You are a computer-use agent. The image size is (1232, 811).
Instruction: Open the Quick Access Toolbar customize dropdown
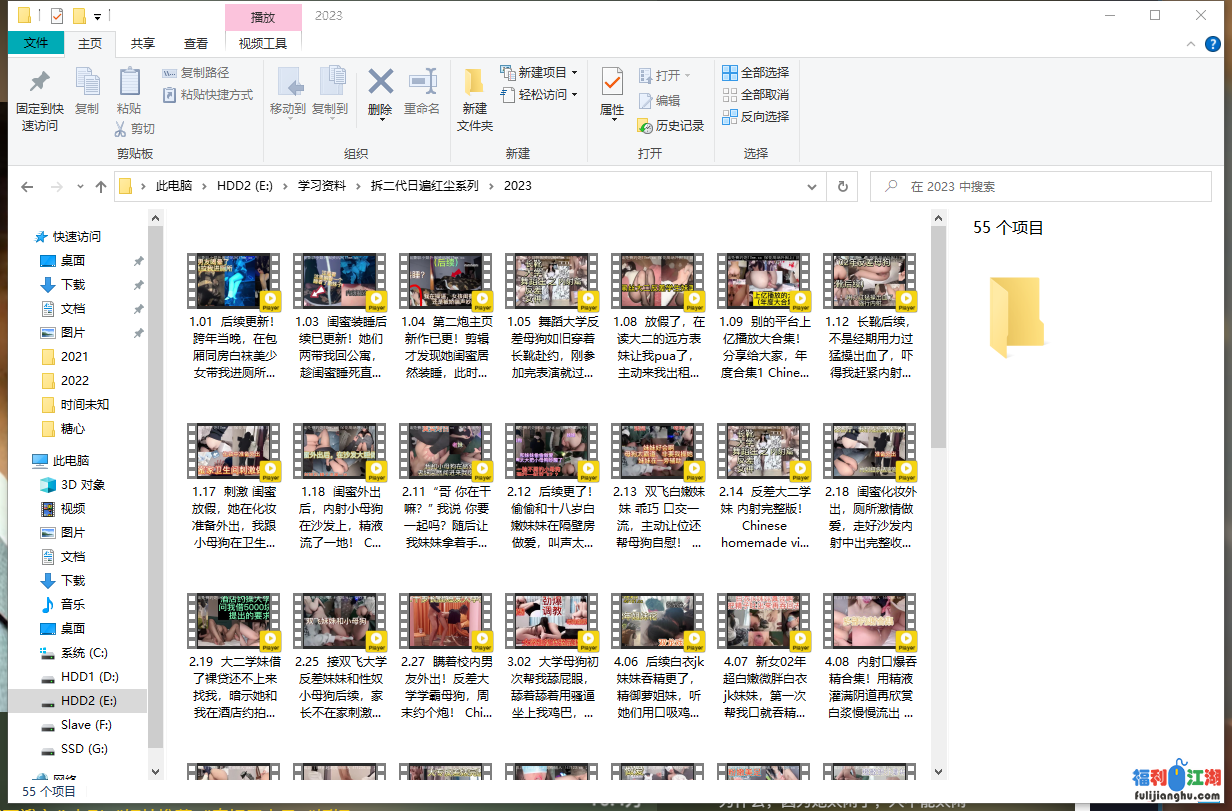[x=94, y=14]
